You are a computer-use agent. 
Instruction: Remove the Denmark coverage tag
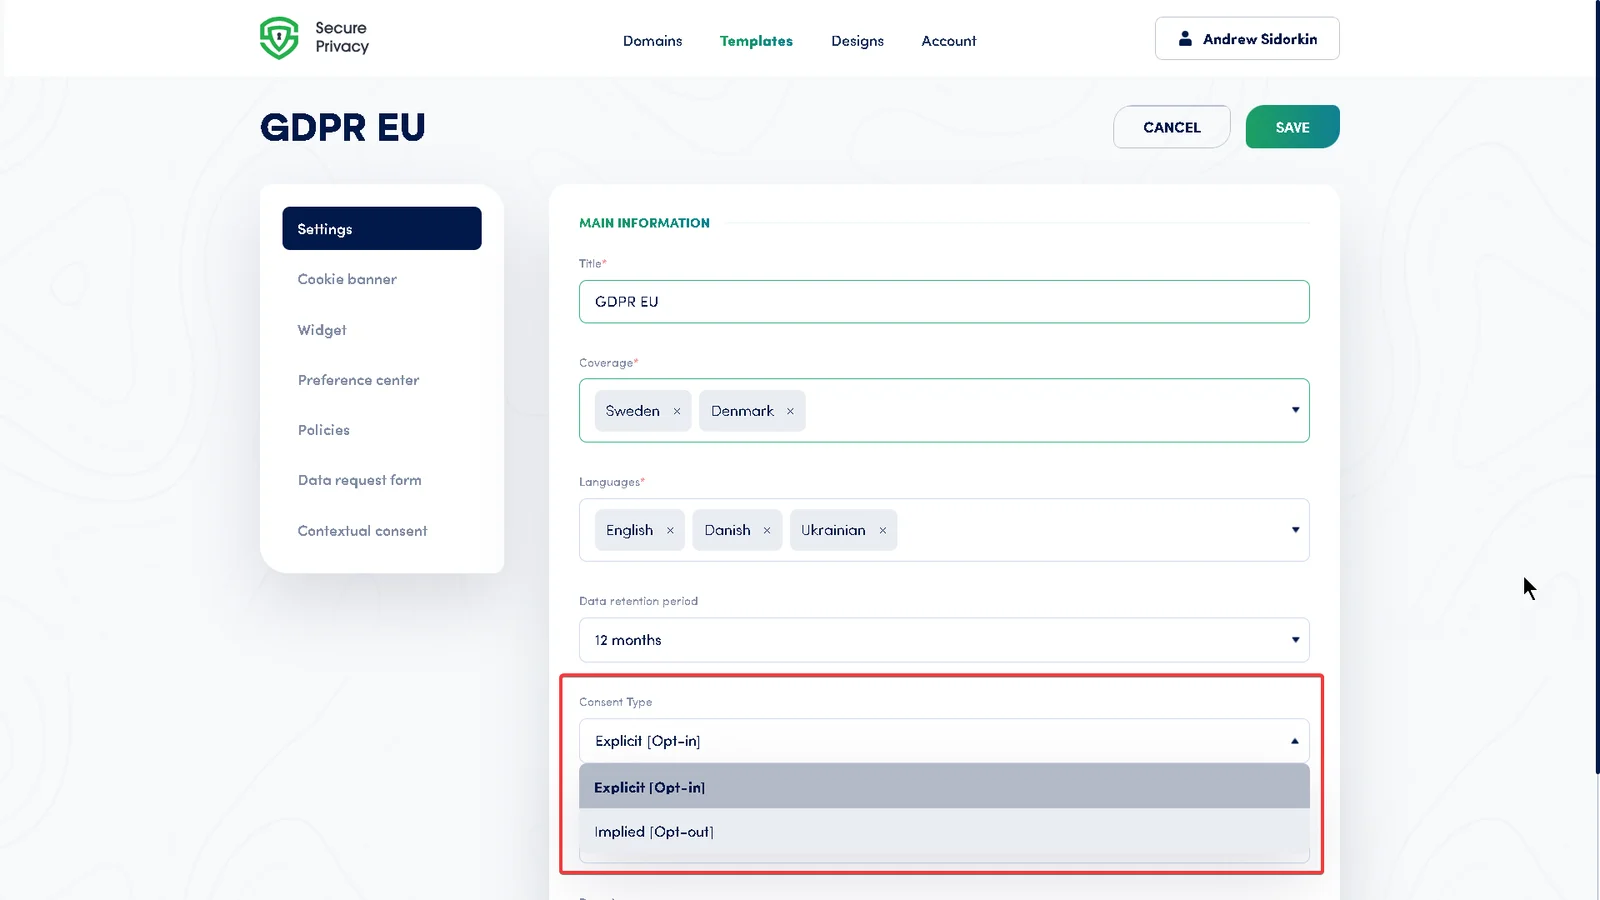click(x=789, y=410)
